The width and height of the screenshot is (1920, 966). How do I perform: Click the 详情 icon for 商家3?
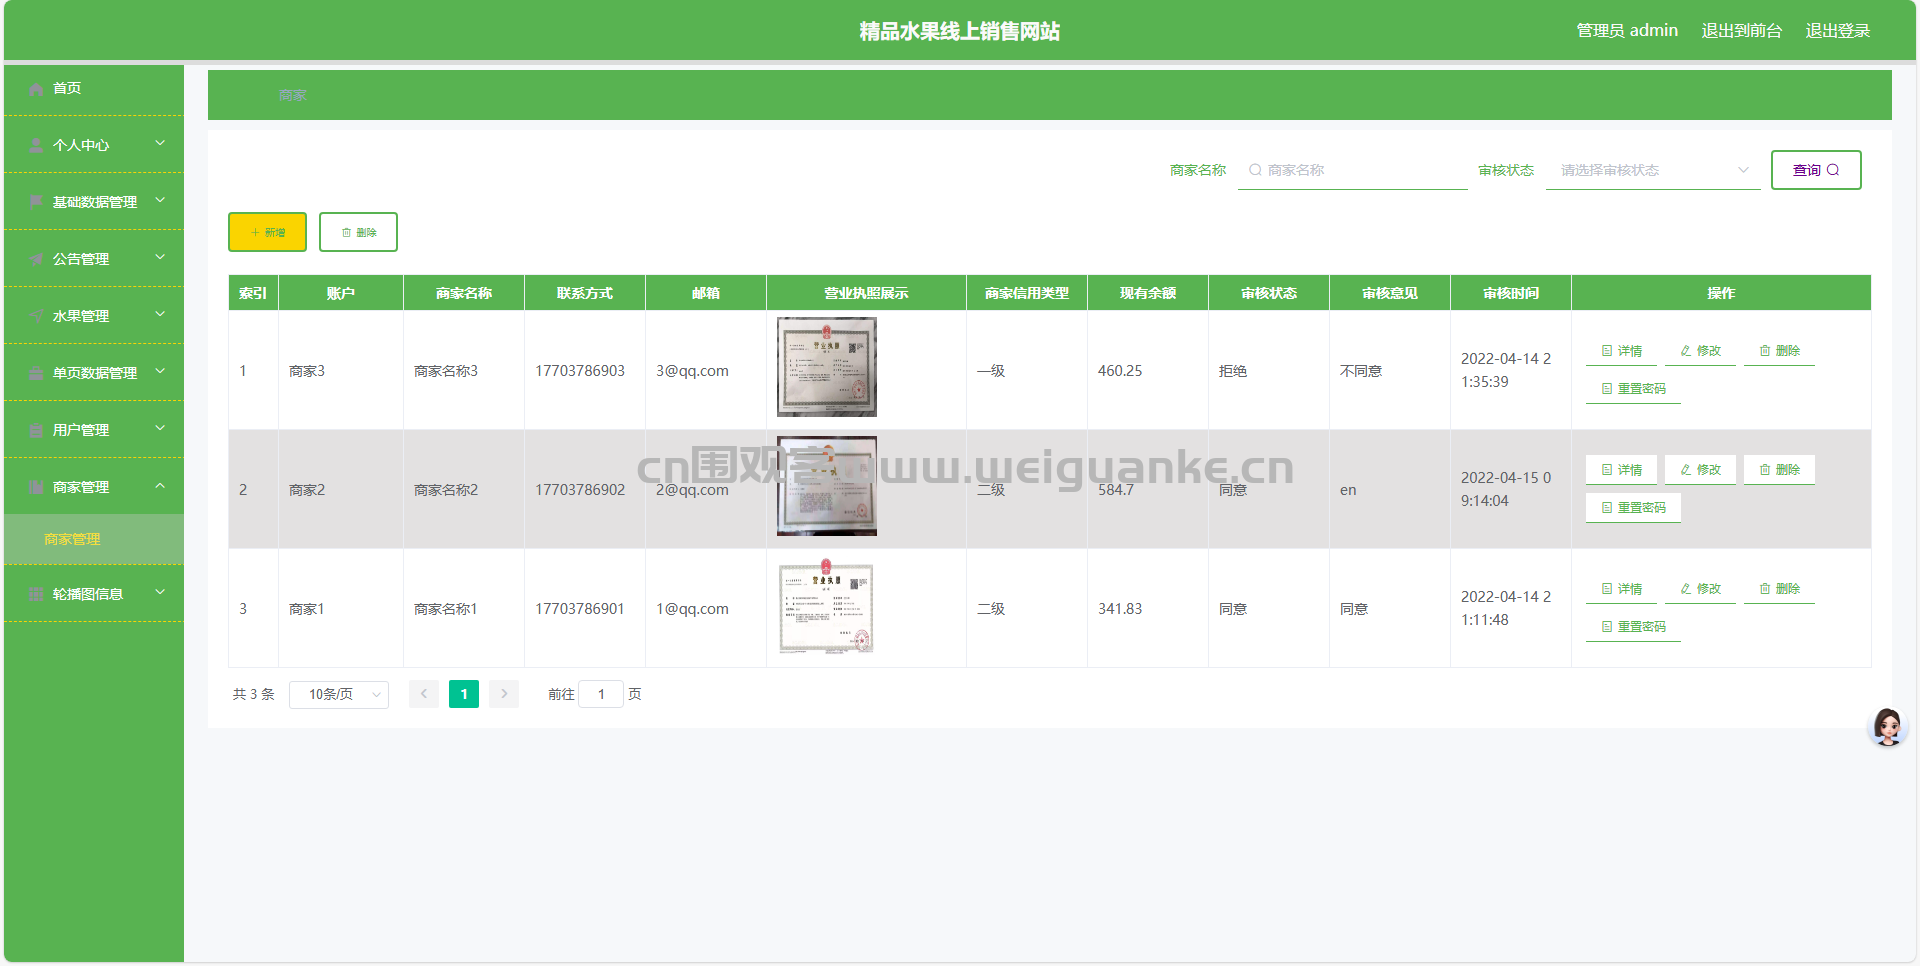click(x=1607, y=351)
